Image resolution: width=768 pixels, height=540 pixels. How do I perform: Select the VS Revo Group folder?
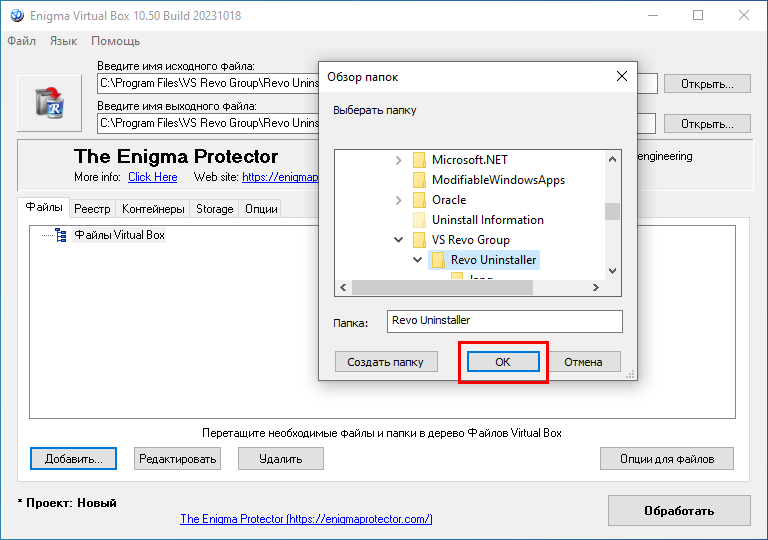pos(471,240)
